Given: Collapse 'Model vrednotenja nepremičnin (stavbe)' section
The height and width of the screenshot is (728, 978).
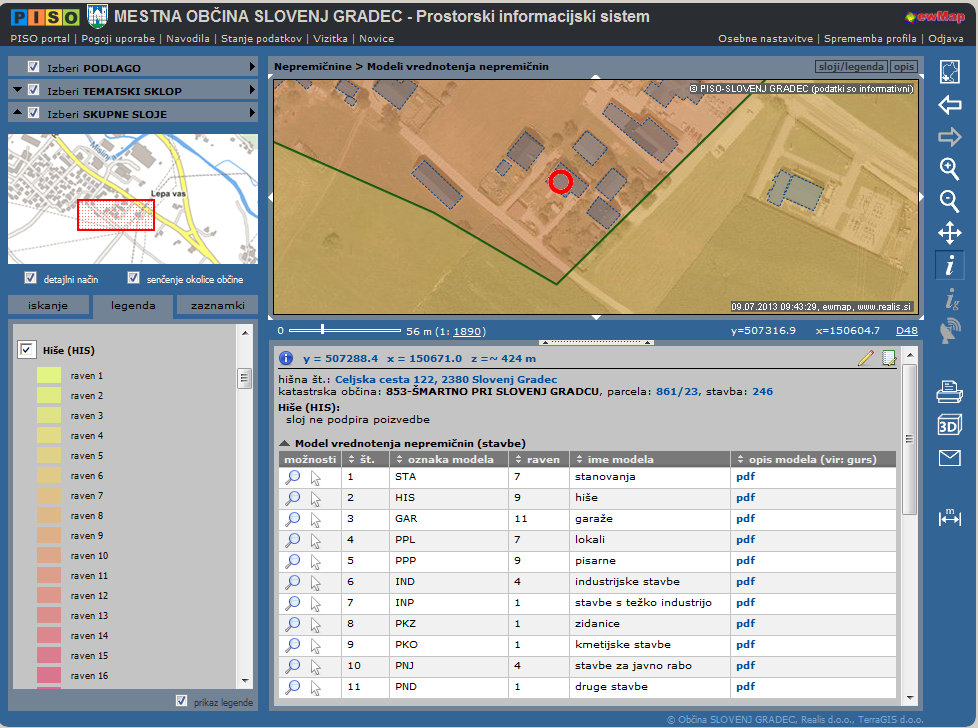Looking at the screenshot, I should [x=284, y=443].
